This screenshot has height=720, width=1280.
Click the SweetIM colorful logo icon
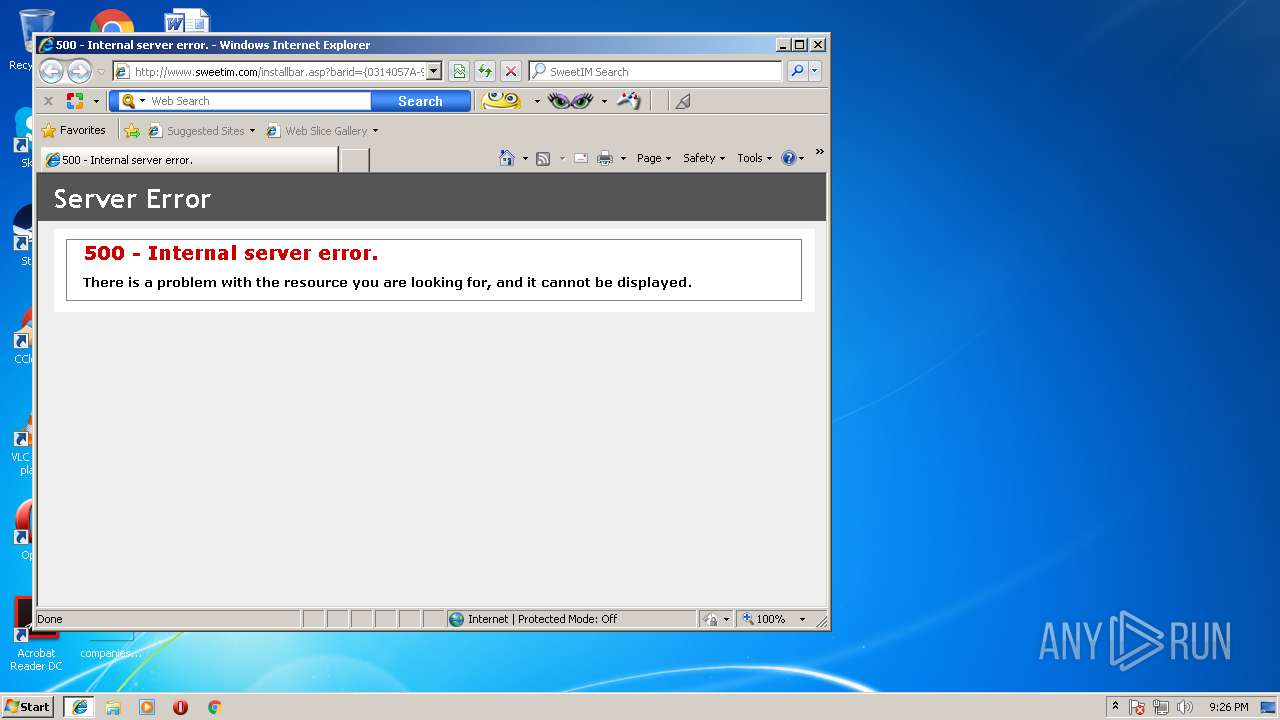pyautogui.click(x=75, y=101)
